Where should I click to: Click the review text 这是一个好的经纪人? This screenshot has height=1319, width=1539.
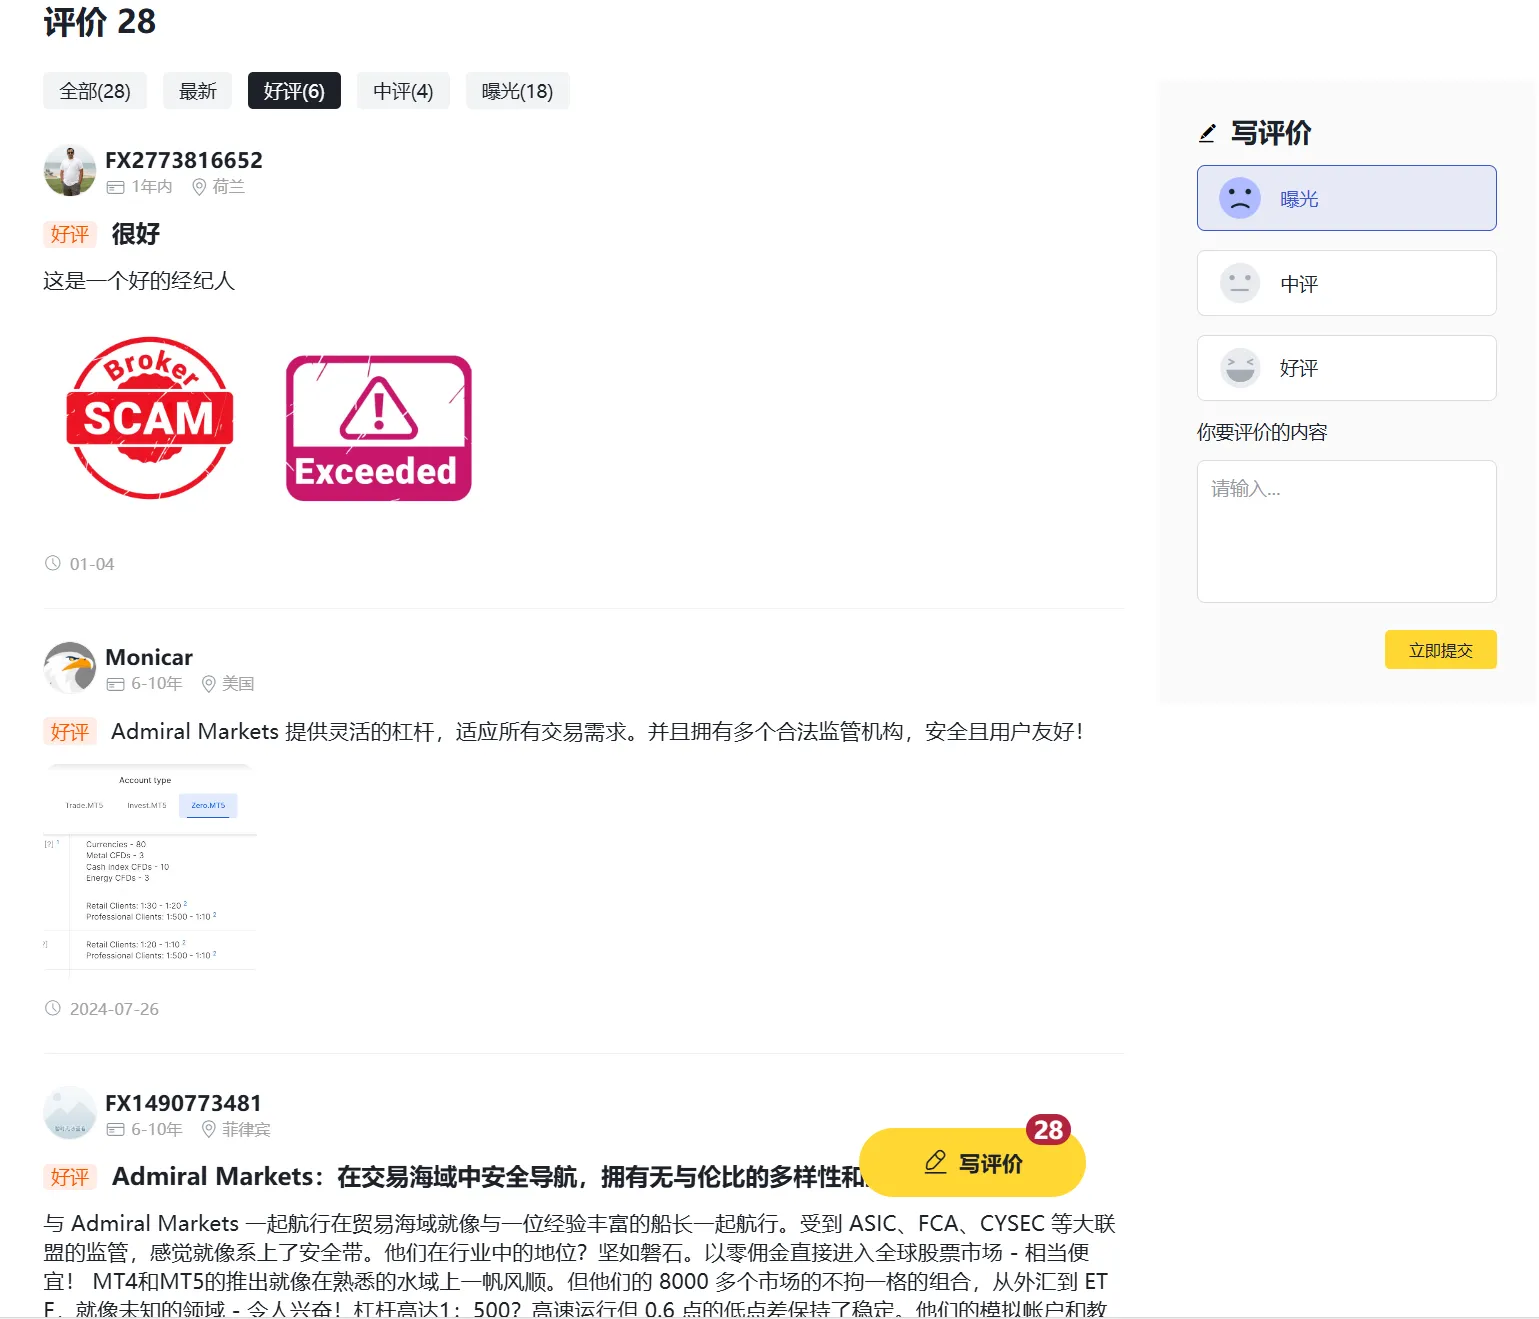point(139,281)
